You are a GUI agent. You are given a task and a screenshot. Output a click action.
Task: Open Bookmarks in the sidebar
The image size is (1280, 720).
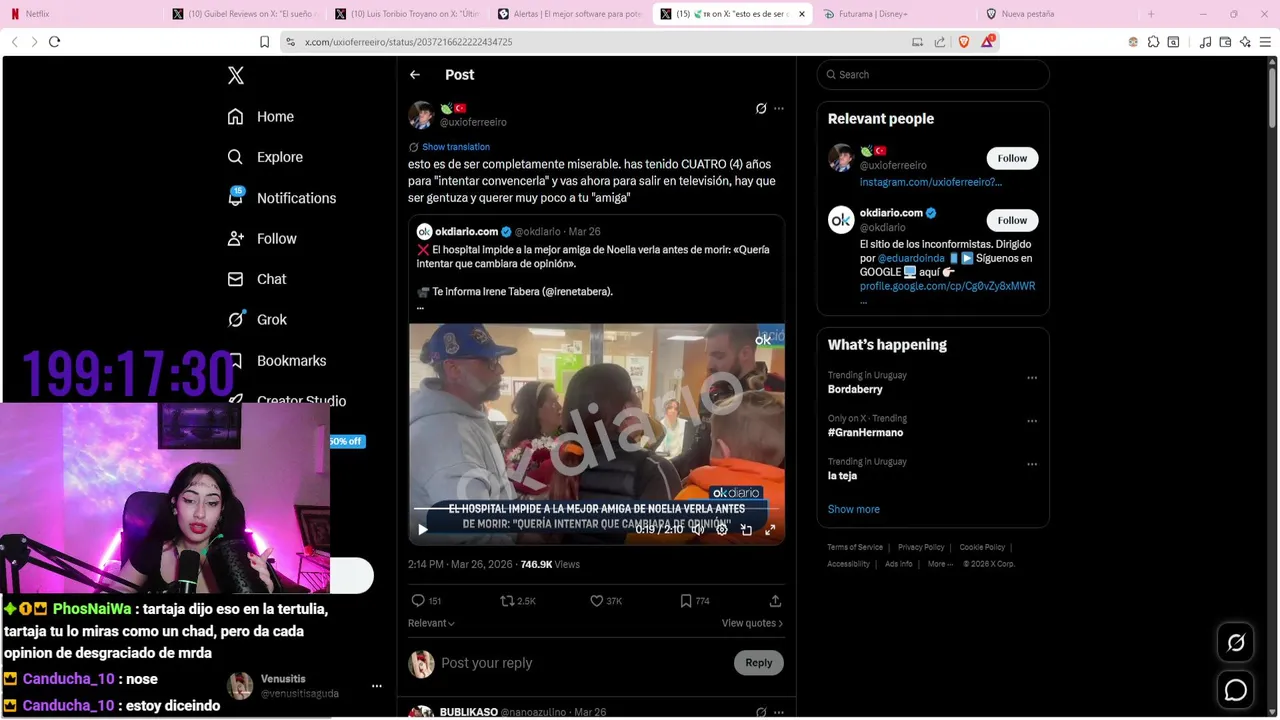(x=277, y=360)
